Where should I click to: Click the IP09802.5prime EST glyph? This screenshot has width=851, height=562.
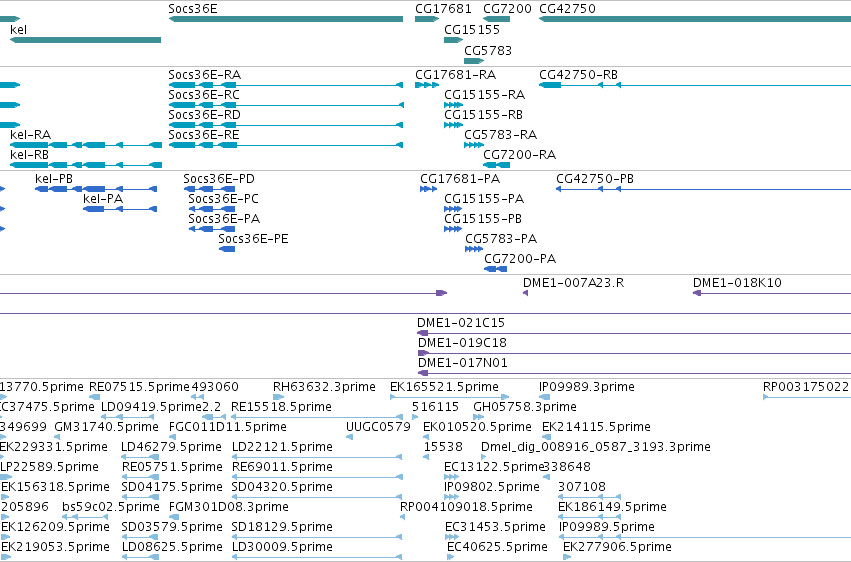(452, 497)
